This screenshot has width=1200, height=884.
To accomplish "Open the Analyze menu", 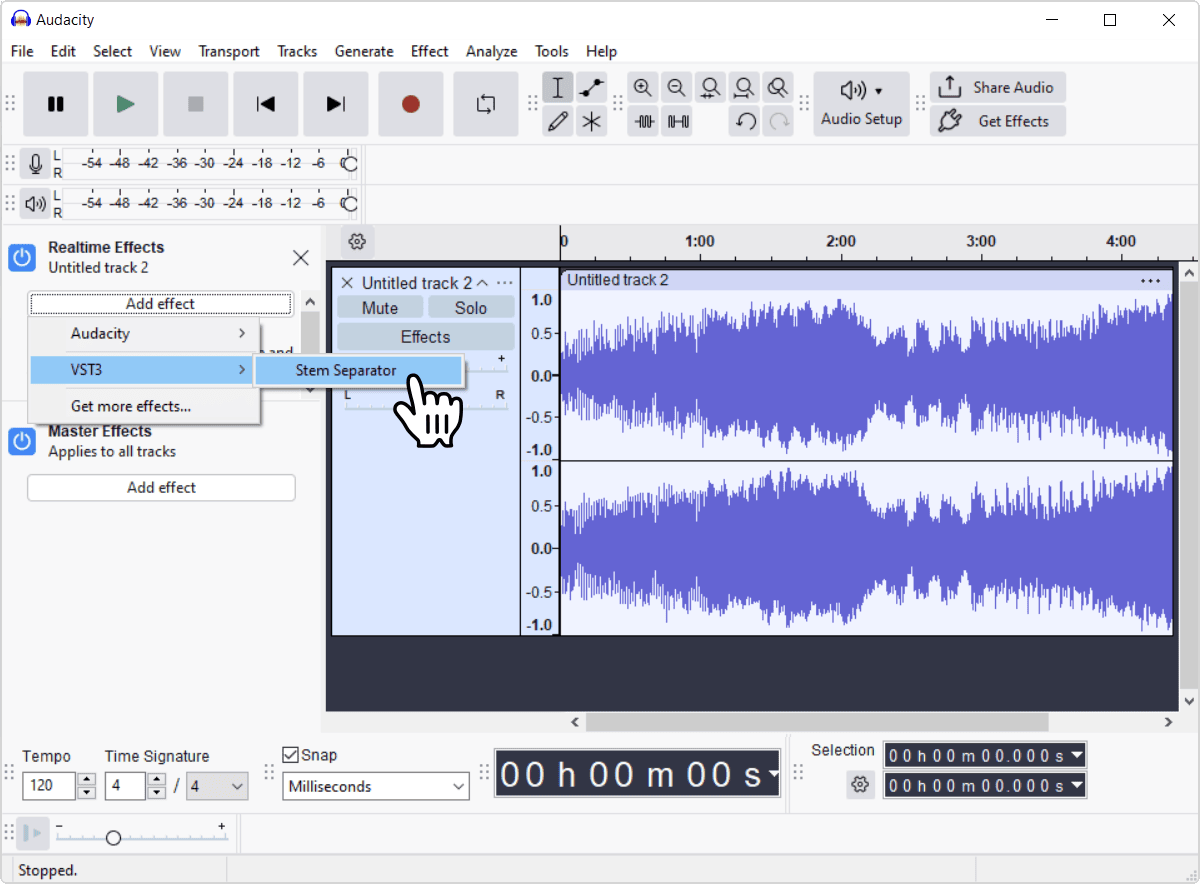I will [x=491, y=51].
